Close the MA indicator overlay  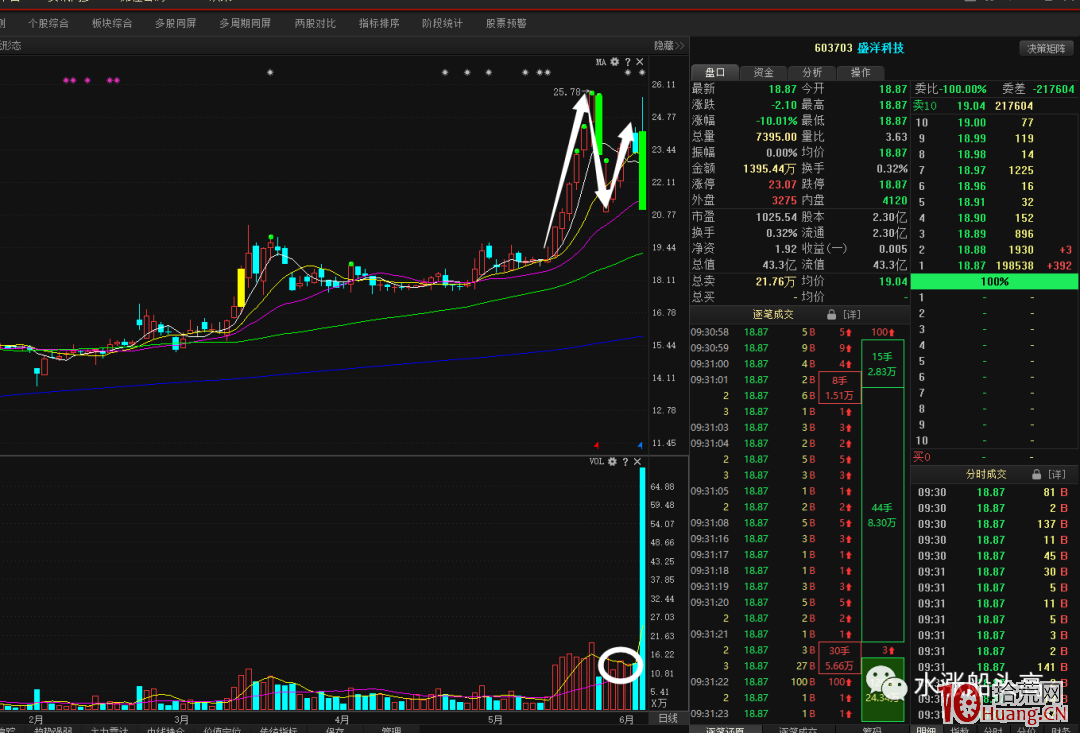click(x=640, y=62)
